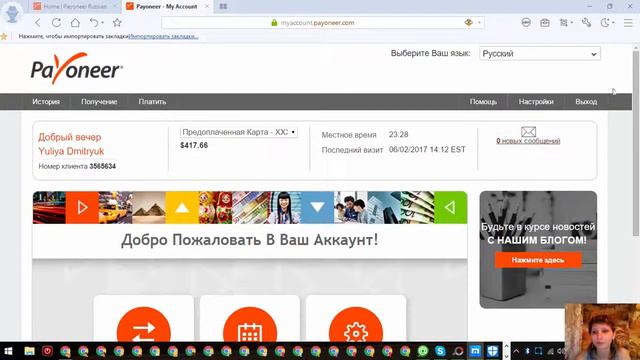The width and height of the screenshot is (640, 360).
Task: Open the История menu
Action: tap(46, 102)
